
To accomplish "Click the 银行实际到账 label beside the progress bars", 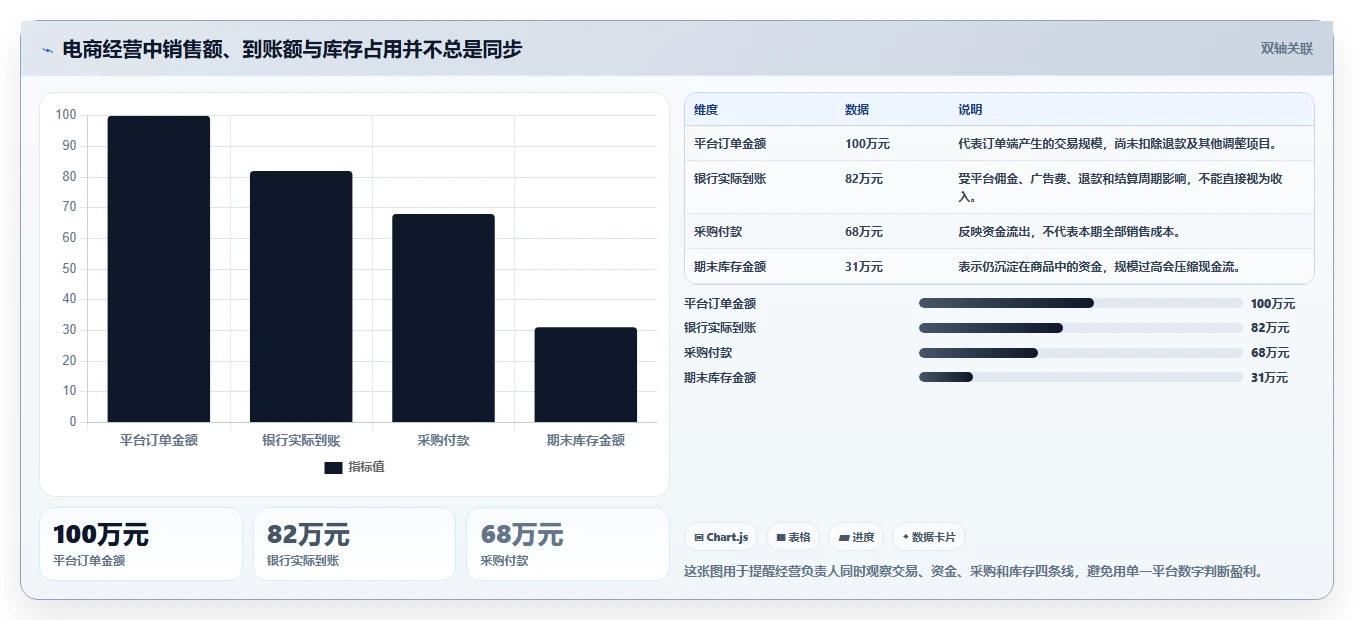I will (720, 328).
